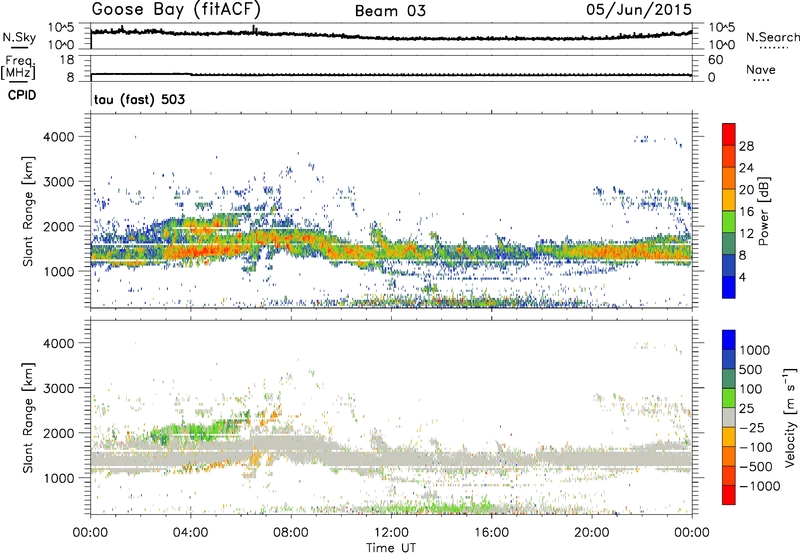Click the '28' value on Power colorbar
Viewport: 800px width, 554px height.
coord(746,146)
